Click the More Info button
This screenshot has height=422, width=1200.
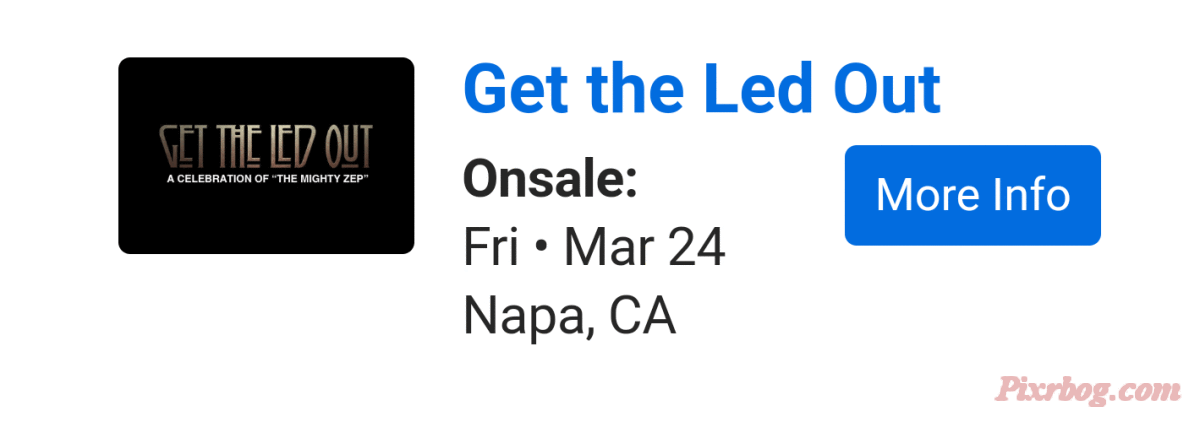pos(972,195)
